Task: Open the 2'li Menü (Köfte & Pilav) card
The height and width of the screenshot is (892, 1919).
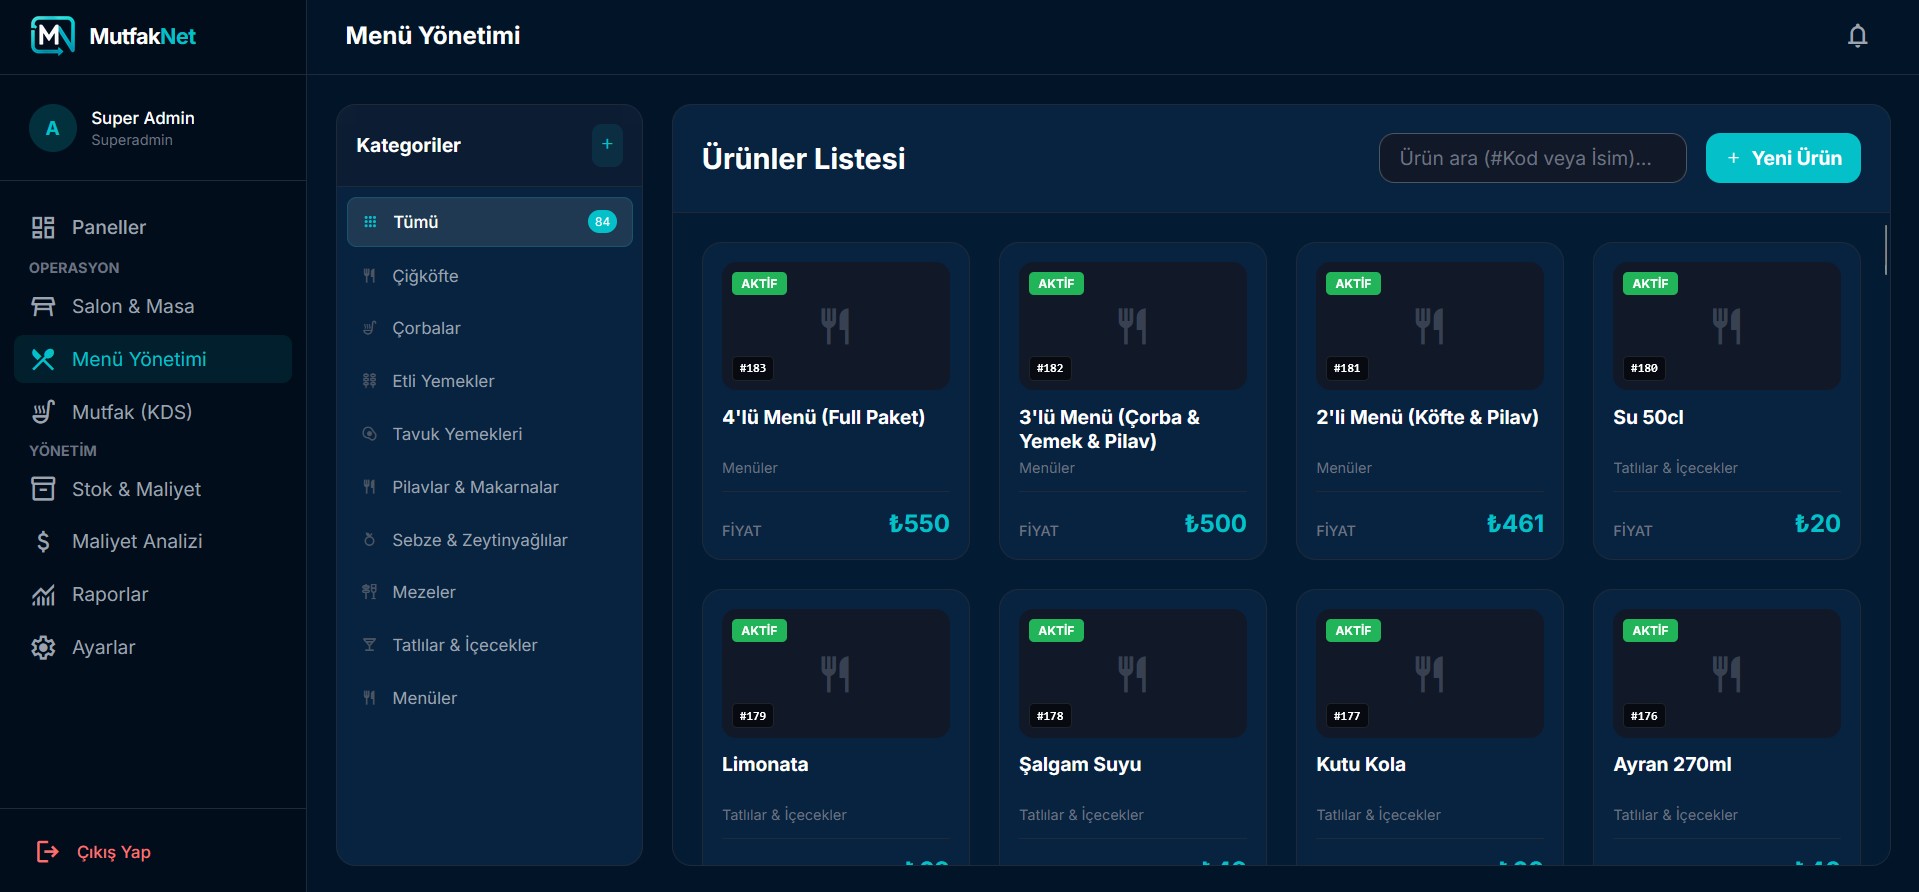Action: [x=1430, y=401]
